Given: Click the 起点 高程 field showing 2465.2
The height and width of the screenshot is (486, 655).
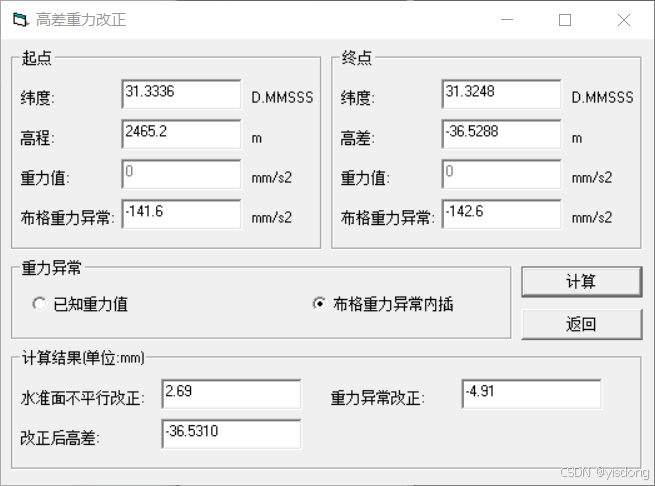Looking at the screenshot, I should click(x=181, y=134).
